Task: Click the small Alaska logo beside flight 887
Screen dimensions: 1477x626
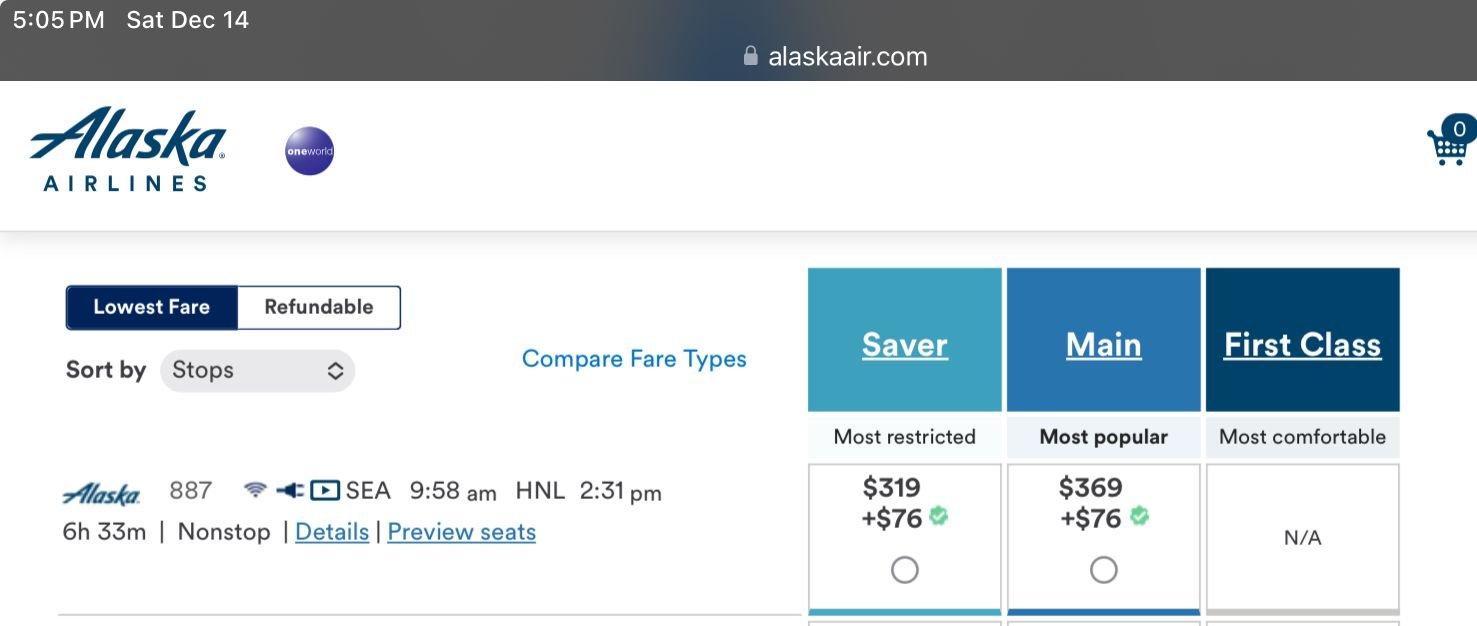Action: tap(101, 493)
